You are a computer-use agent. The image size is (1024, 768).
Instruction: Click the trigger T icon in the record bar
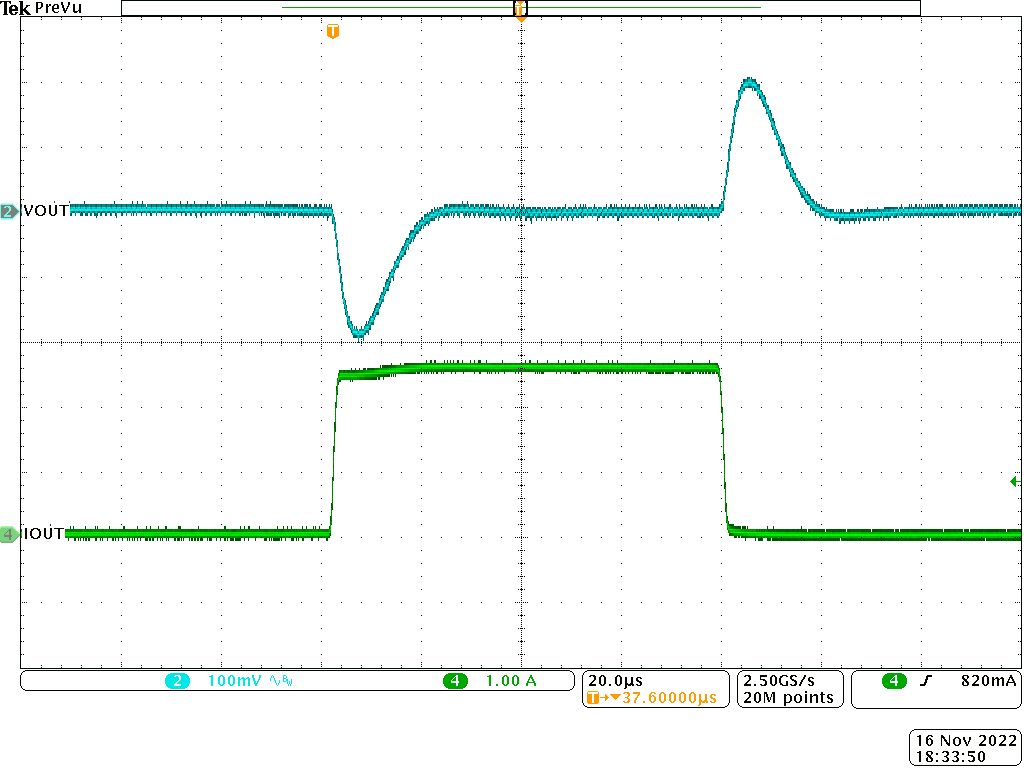tap(520, 8)
